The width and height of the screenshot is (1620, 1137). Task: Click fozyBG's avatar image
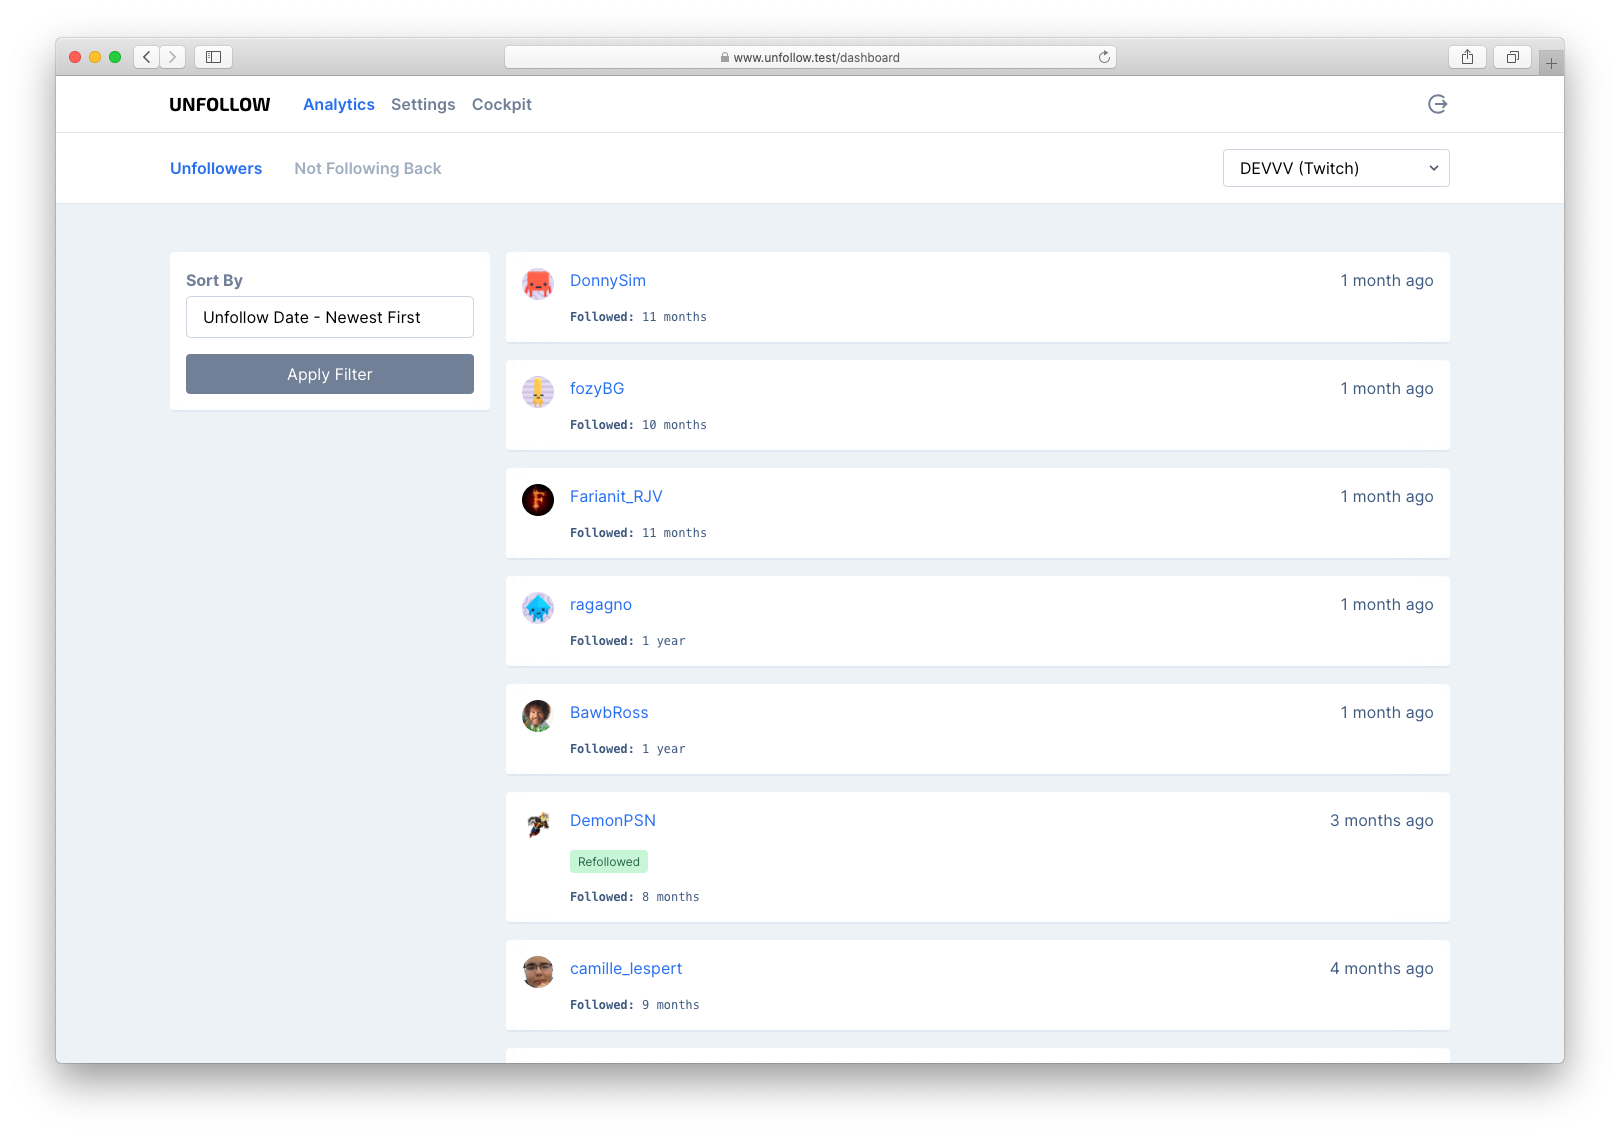[x=538, y=392]
